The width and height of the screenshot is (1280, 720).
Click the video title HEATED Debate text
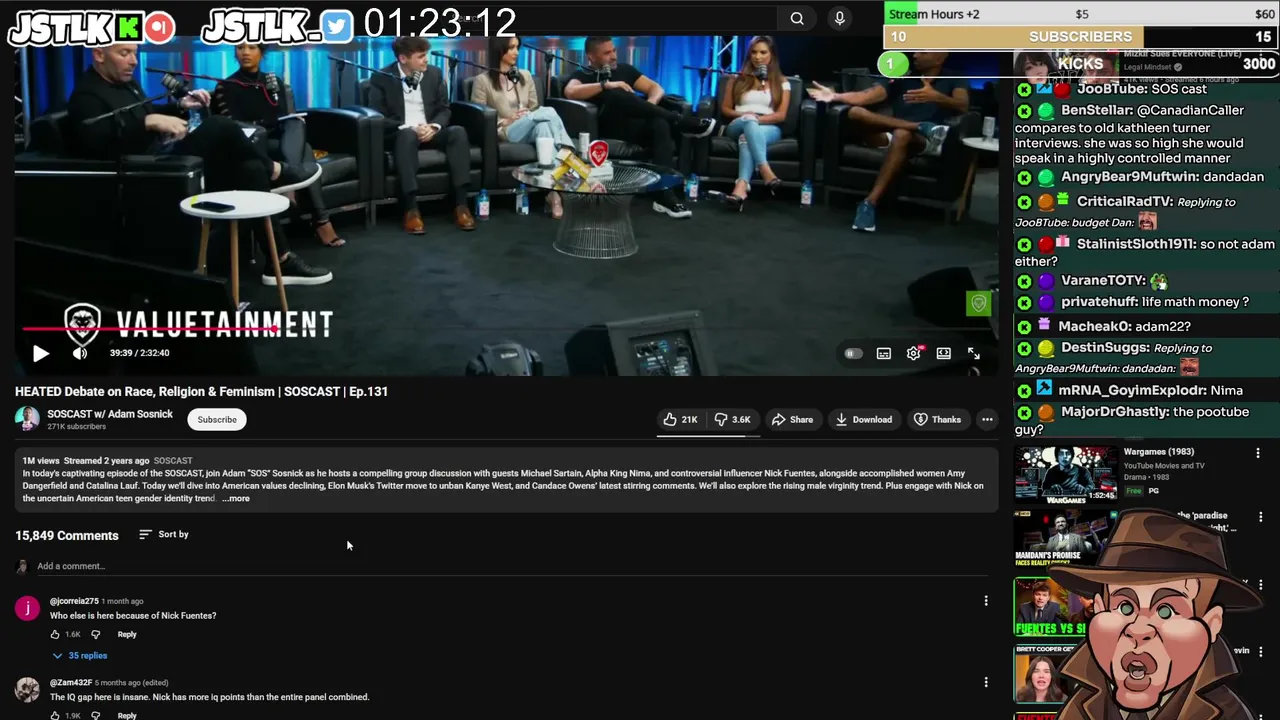tap(201, 391)
